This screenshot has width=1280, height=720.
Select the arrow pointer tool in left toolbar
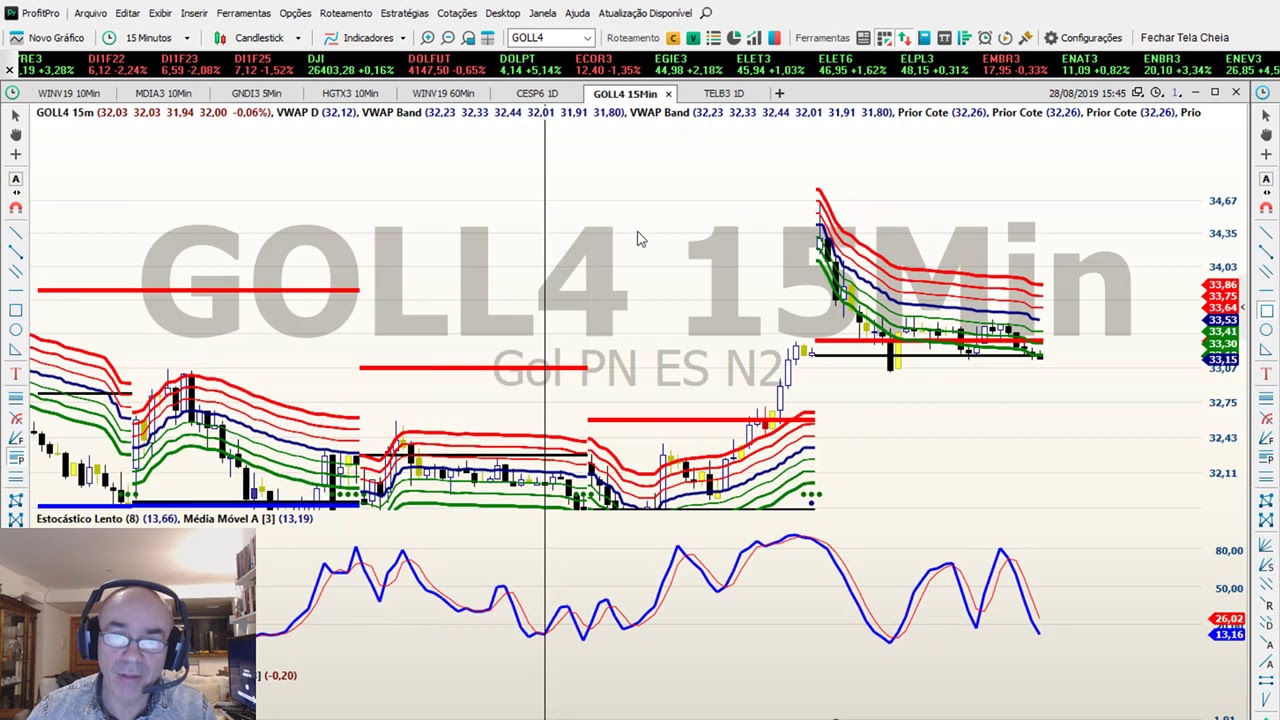click(15, 116)
